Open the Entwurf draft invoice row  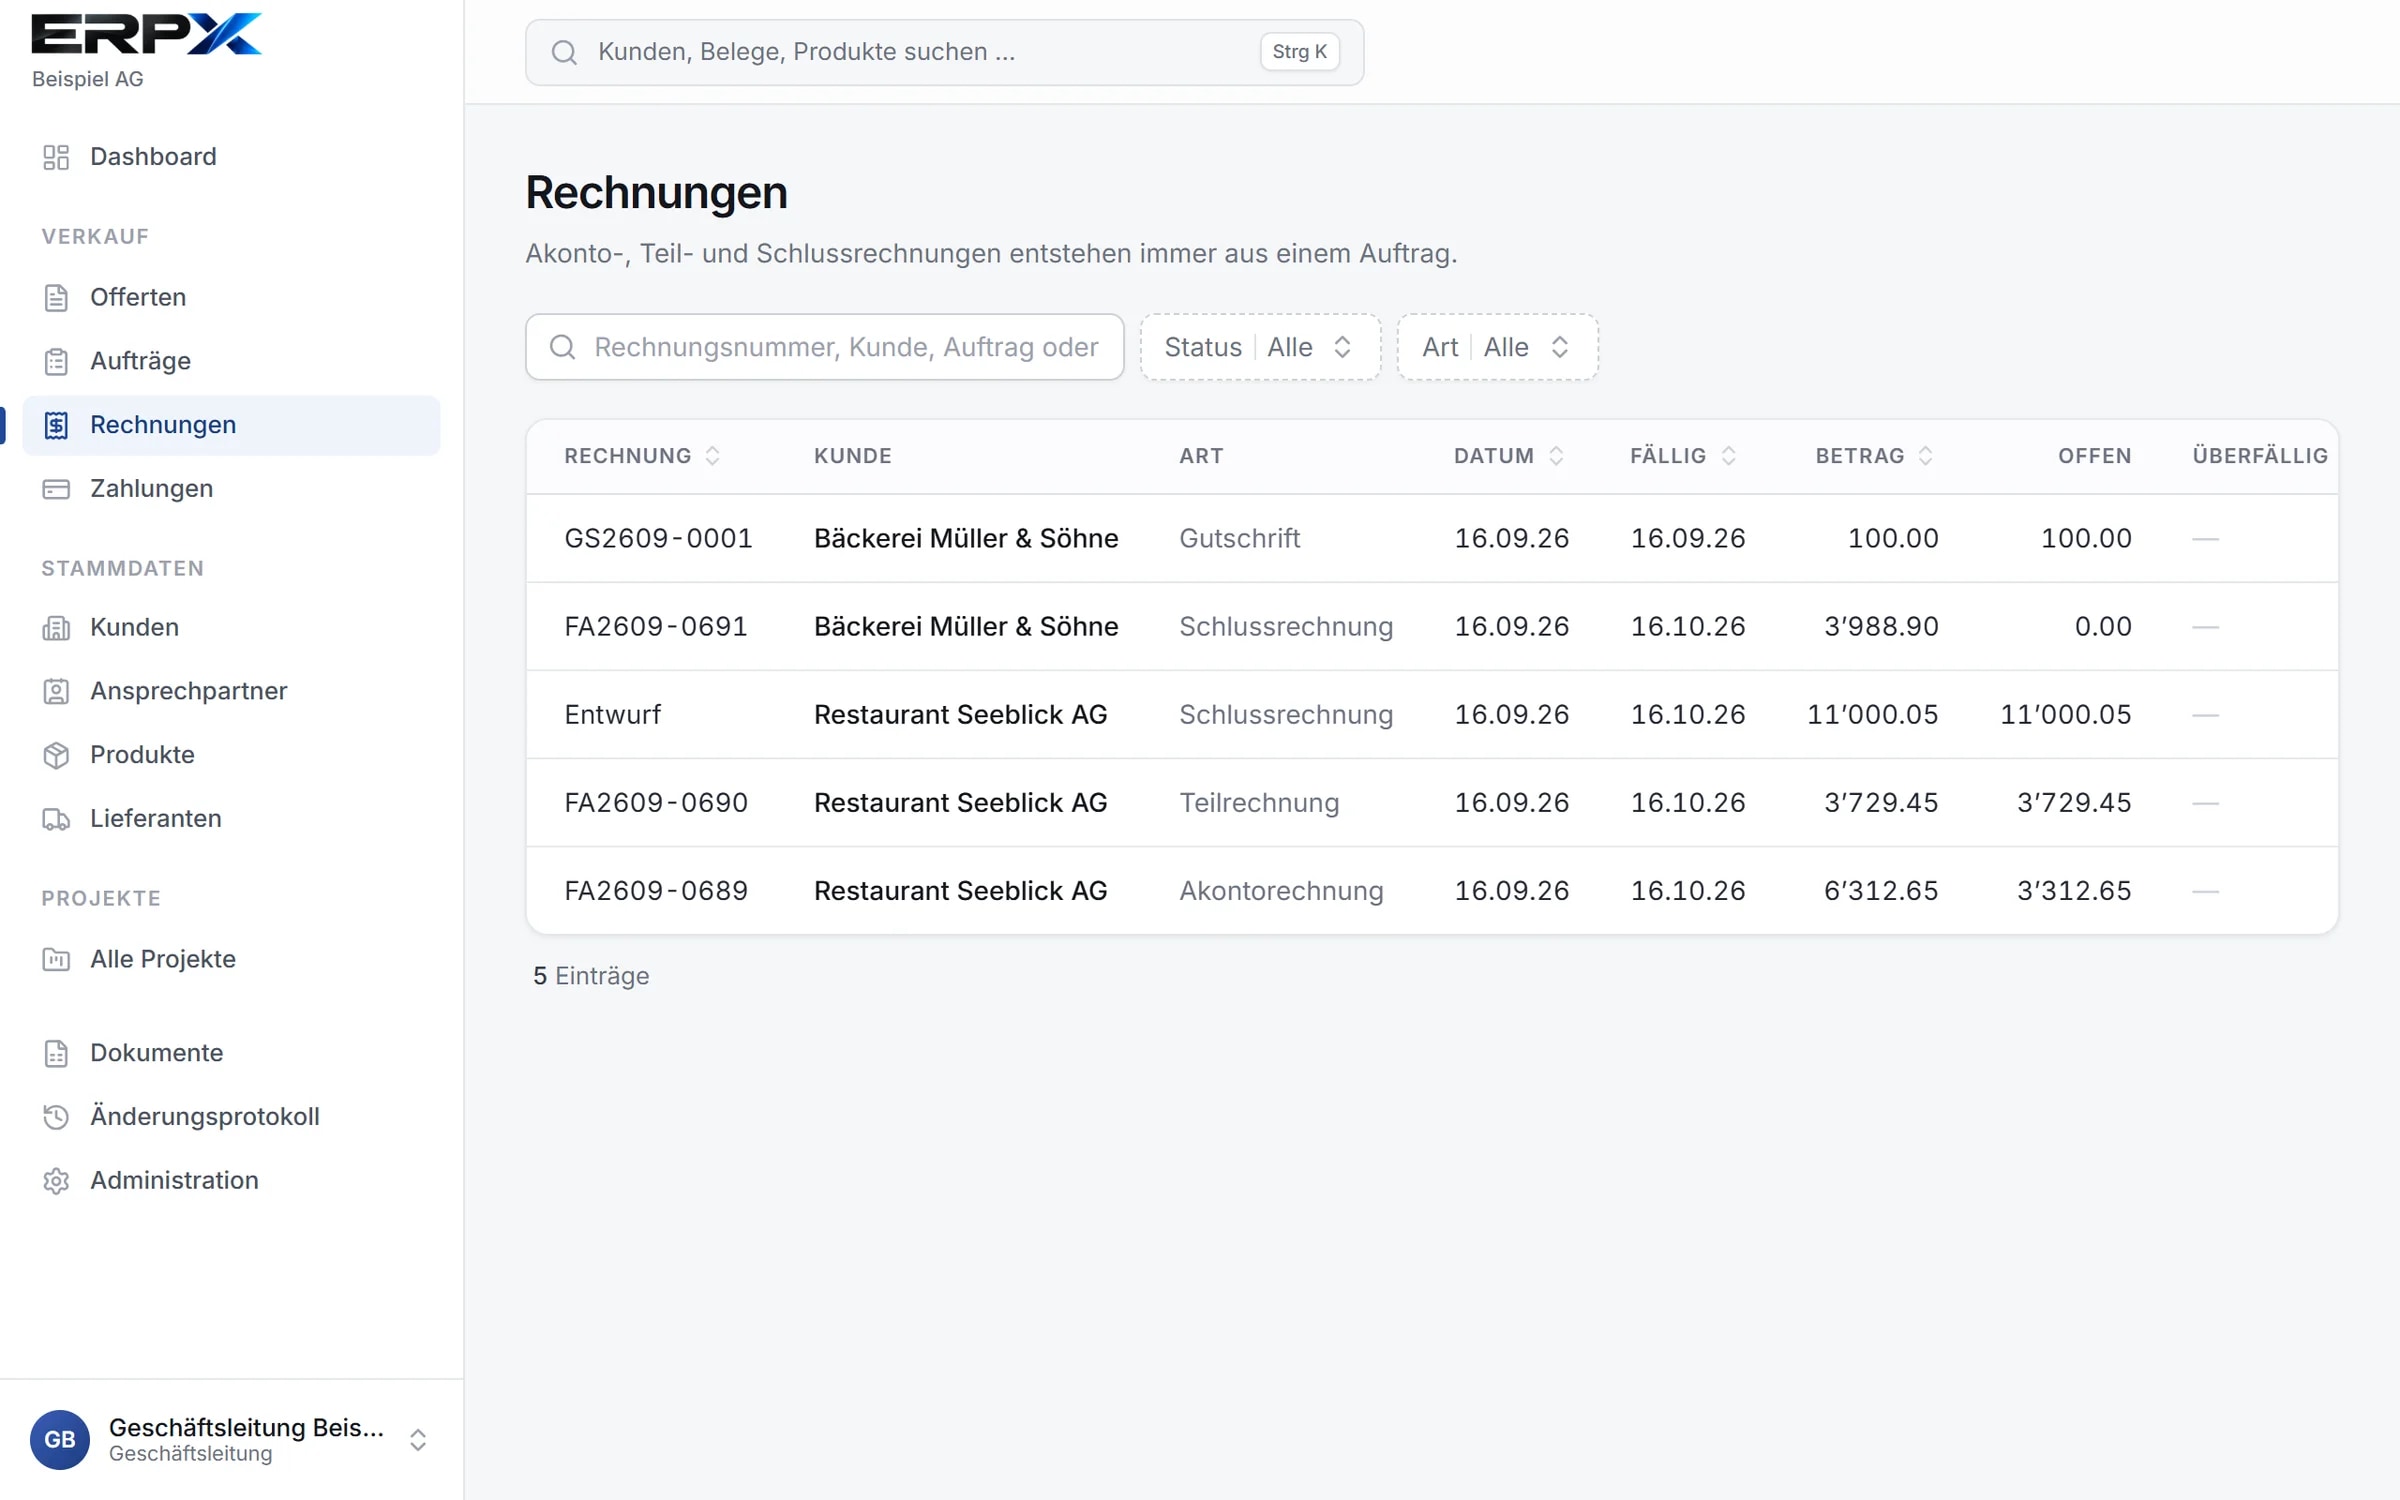pyautogui.click(x=1432, y=714)
